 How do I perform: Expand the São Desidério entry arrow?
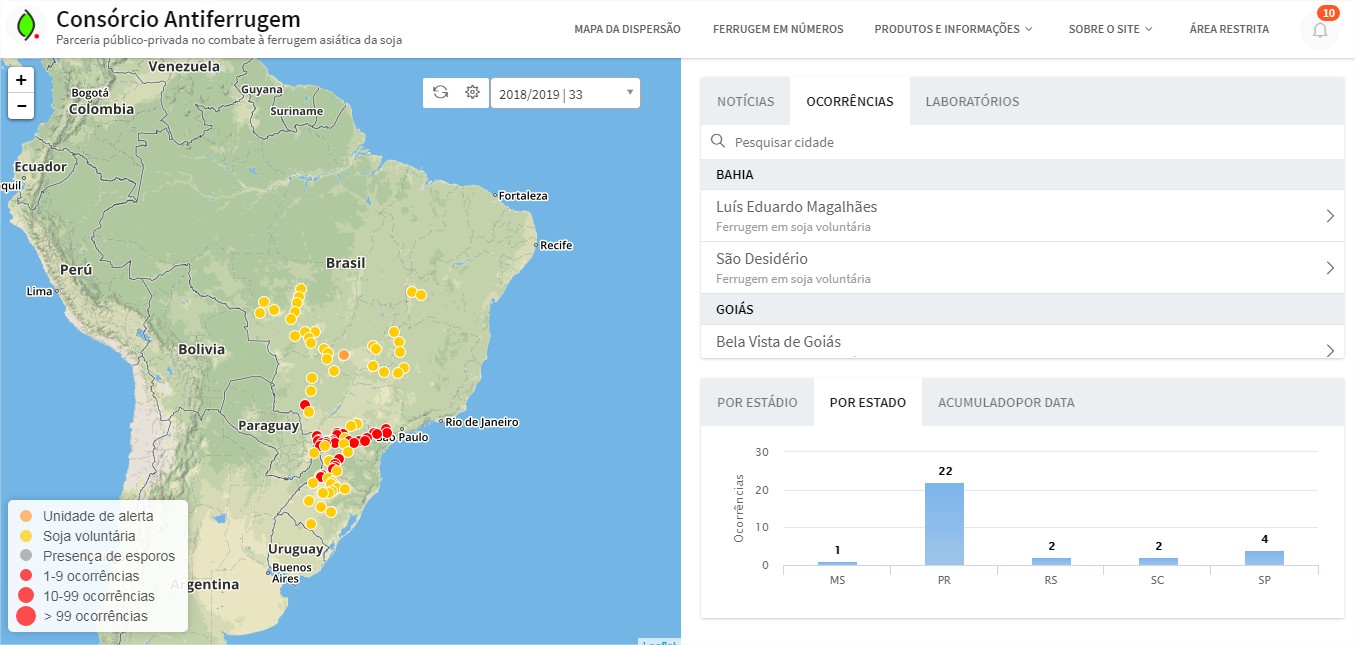click(1329, 268)
